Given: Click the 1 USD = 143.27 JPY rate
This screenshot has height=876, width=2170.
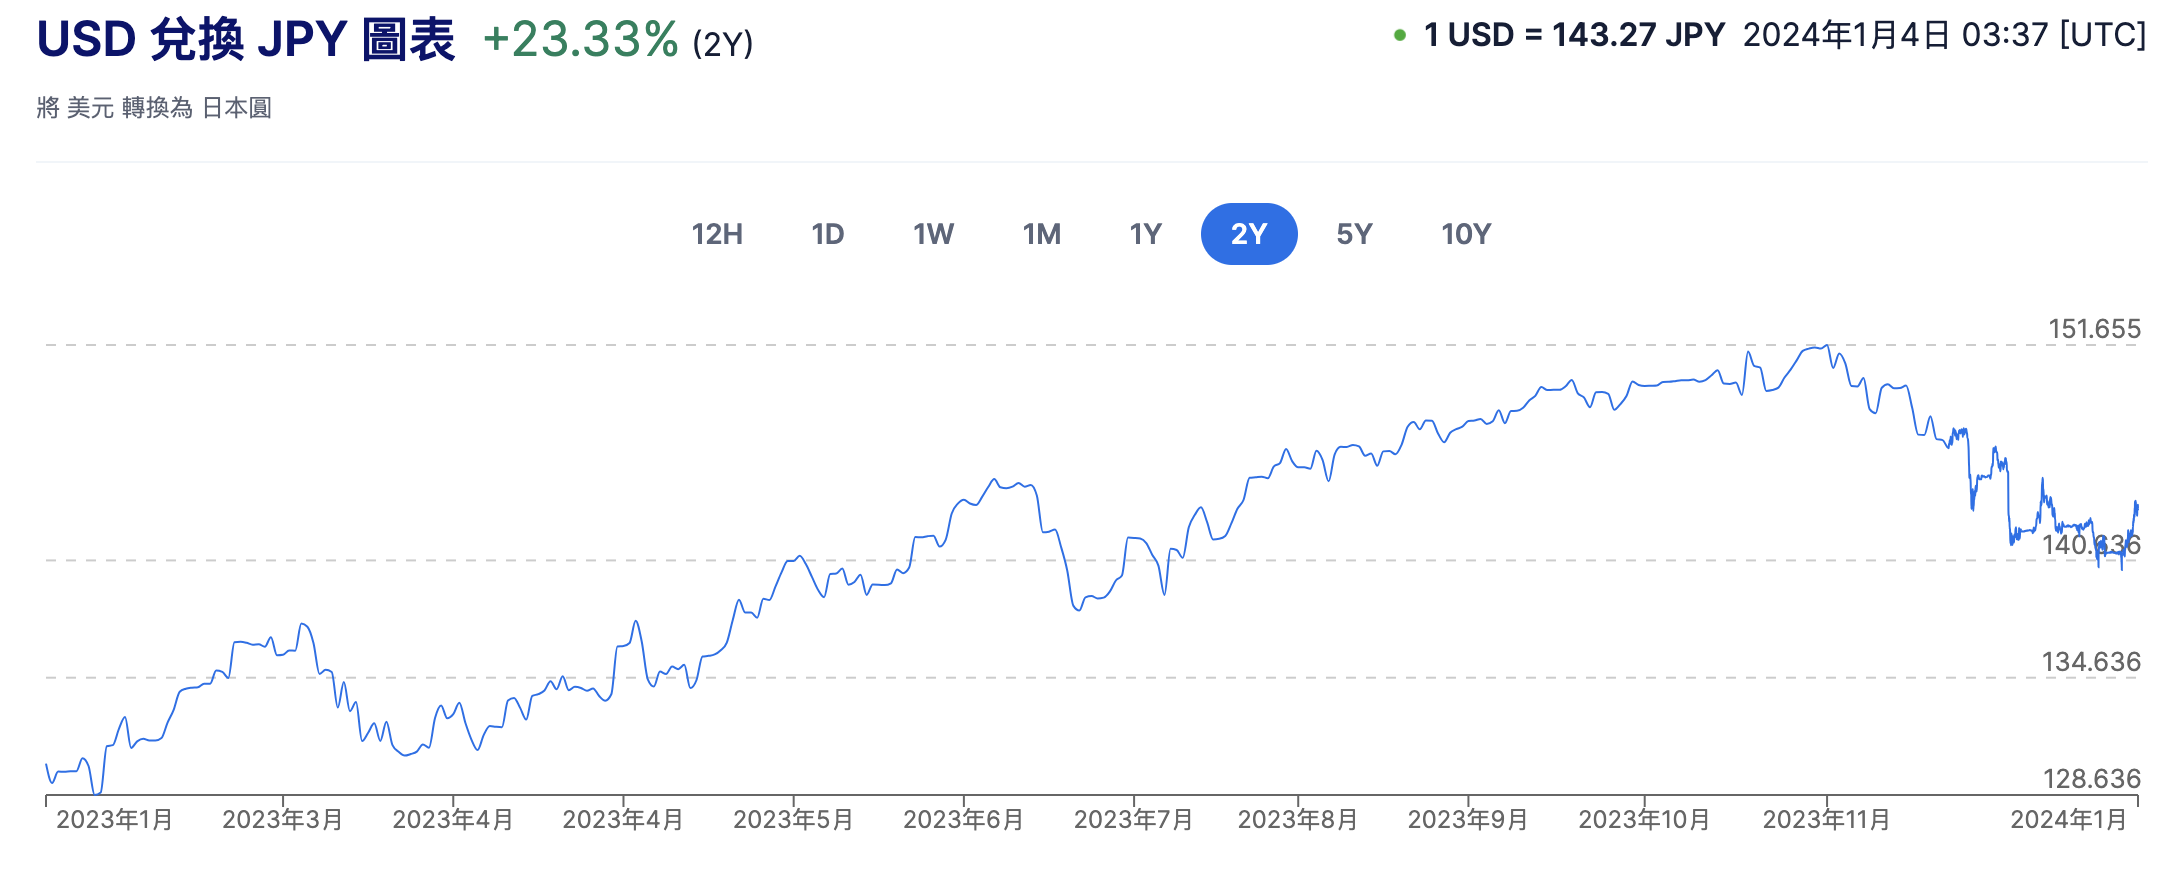Looking at the screenshot, I should pyautogui.click(x=1574, y=36).
